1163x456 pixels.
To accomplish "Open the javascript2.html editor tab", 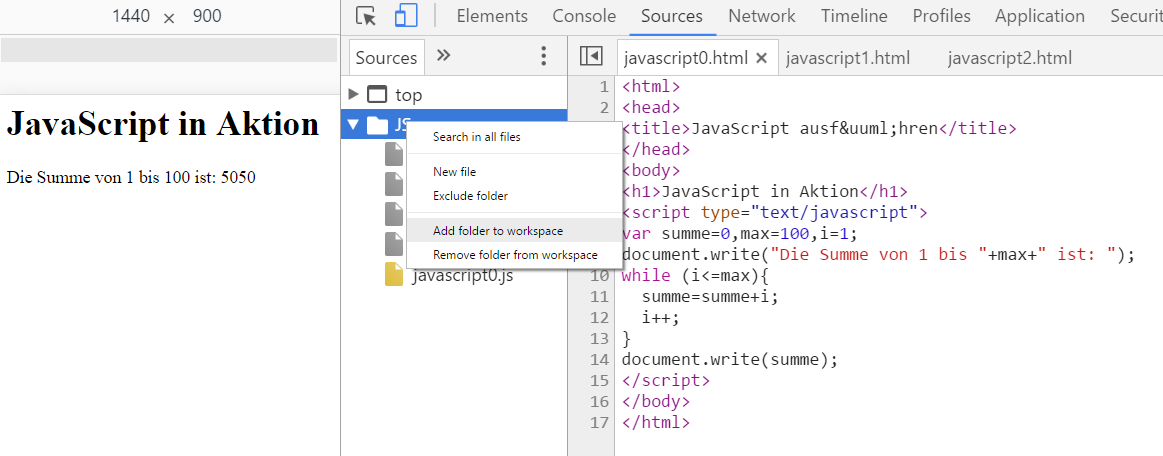I will 1009,58.
